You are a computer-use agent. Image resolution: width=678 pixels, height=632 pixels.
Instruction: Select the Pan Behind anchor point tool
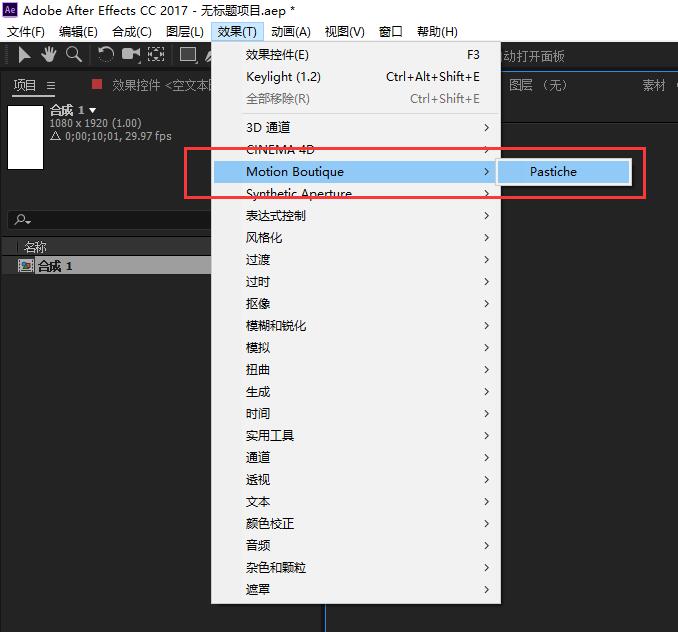(156, 54)
